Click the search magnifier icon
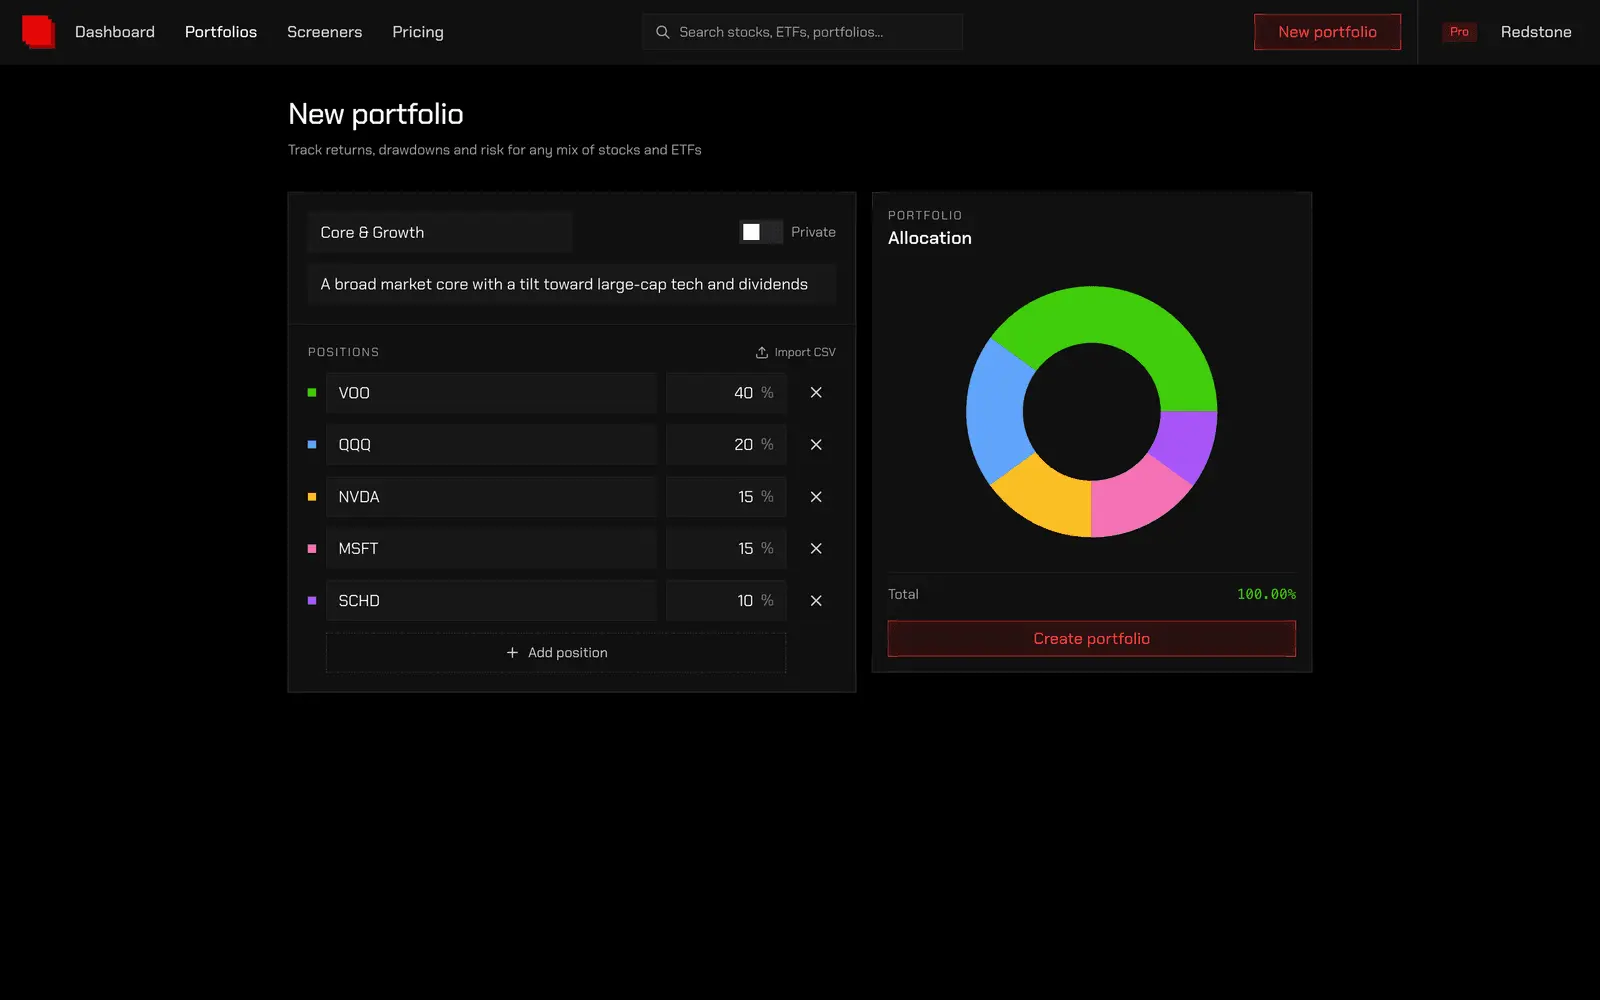 [662, 32]
